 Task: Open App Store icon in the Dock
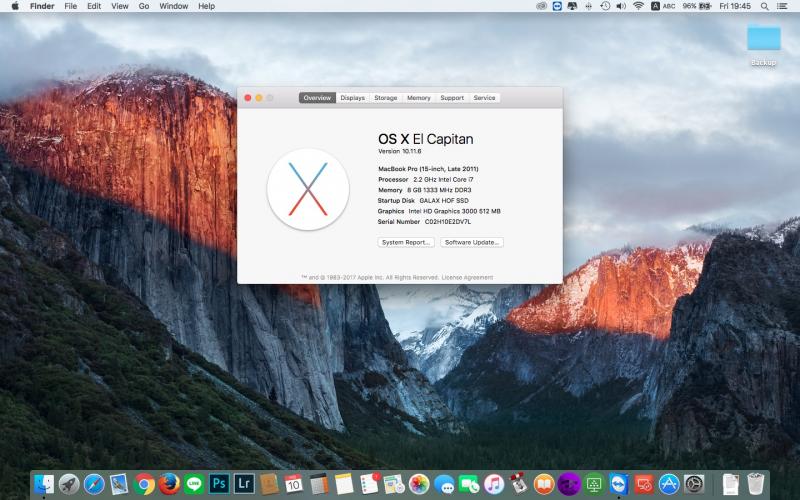pos(669,484)
